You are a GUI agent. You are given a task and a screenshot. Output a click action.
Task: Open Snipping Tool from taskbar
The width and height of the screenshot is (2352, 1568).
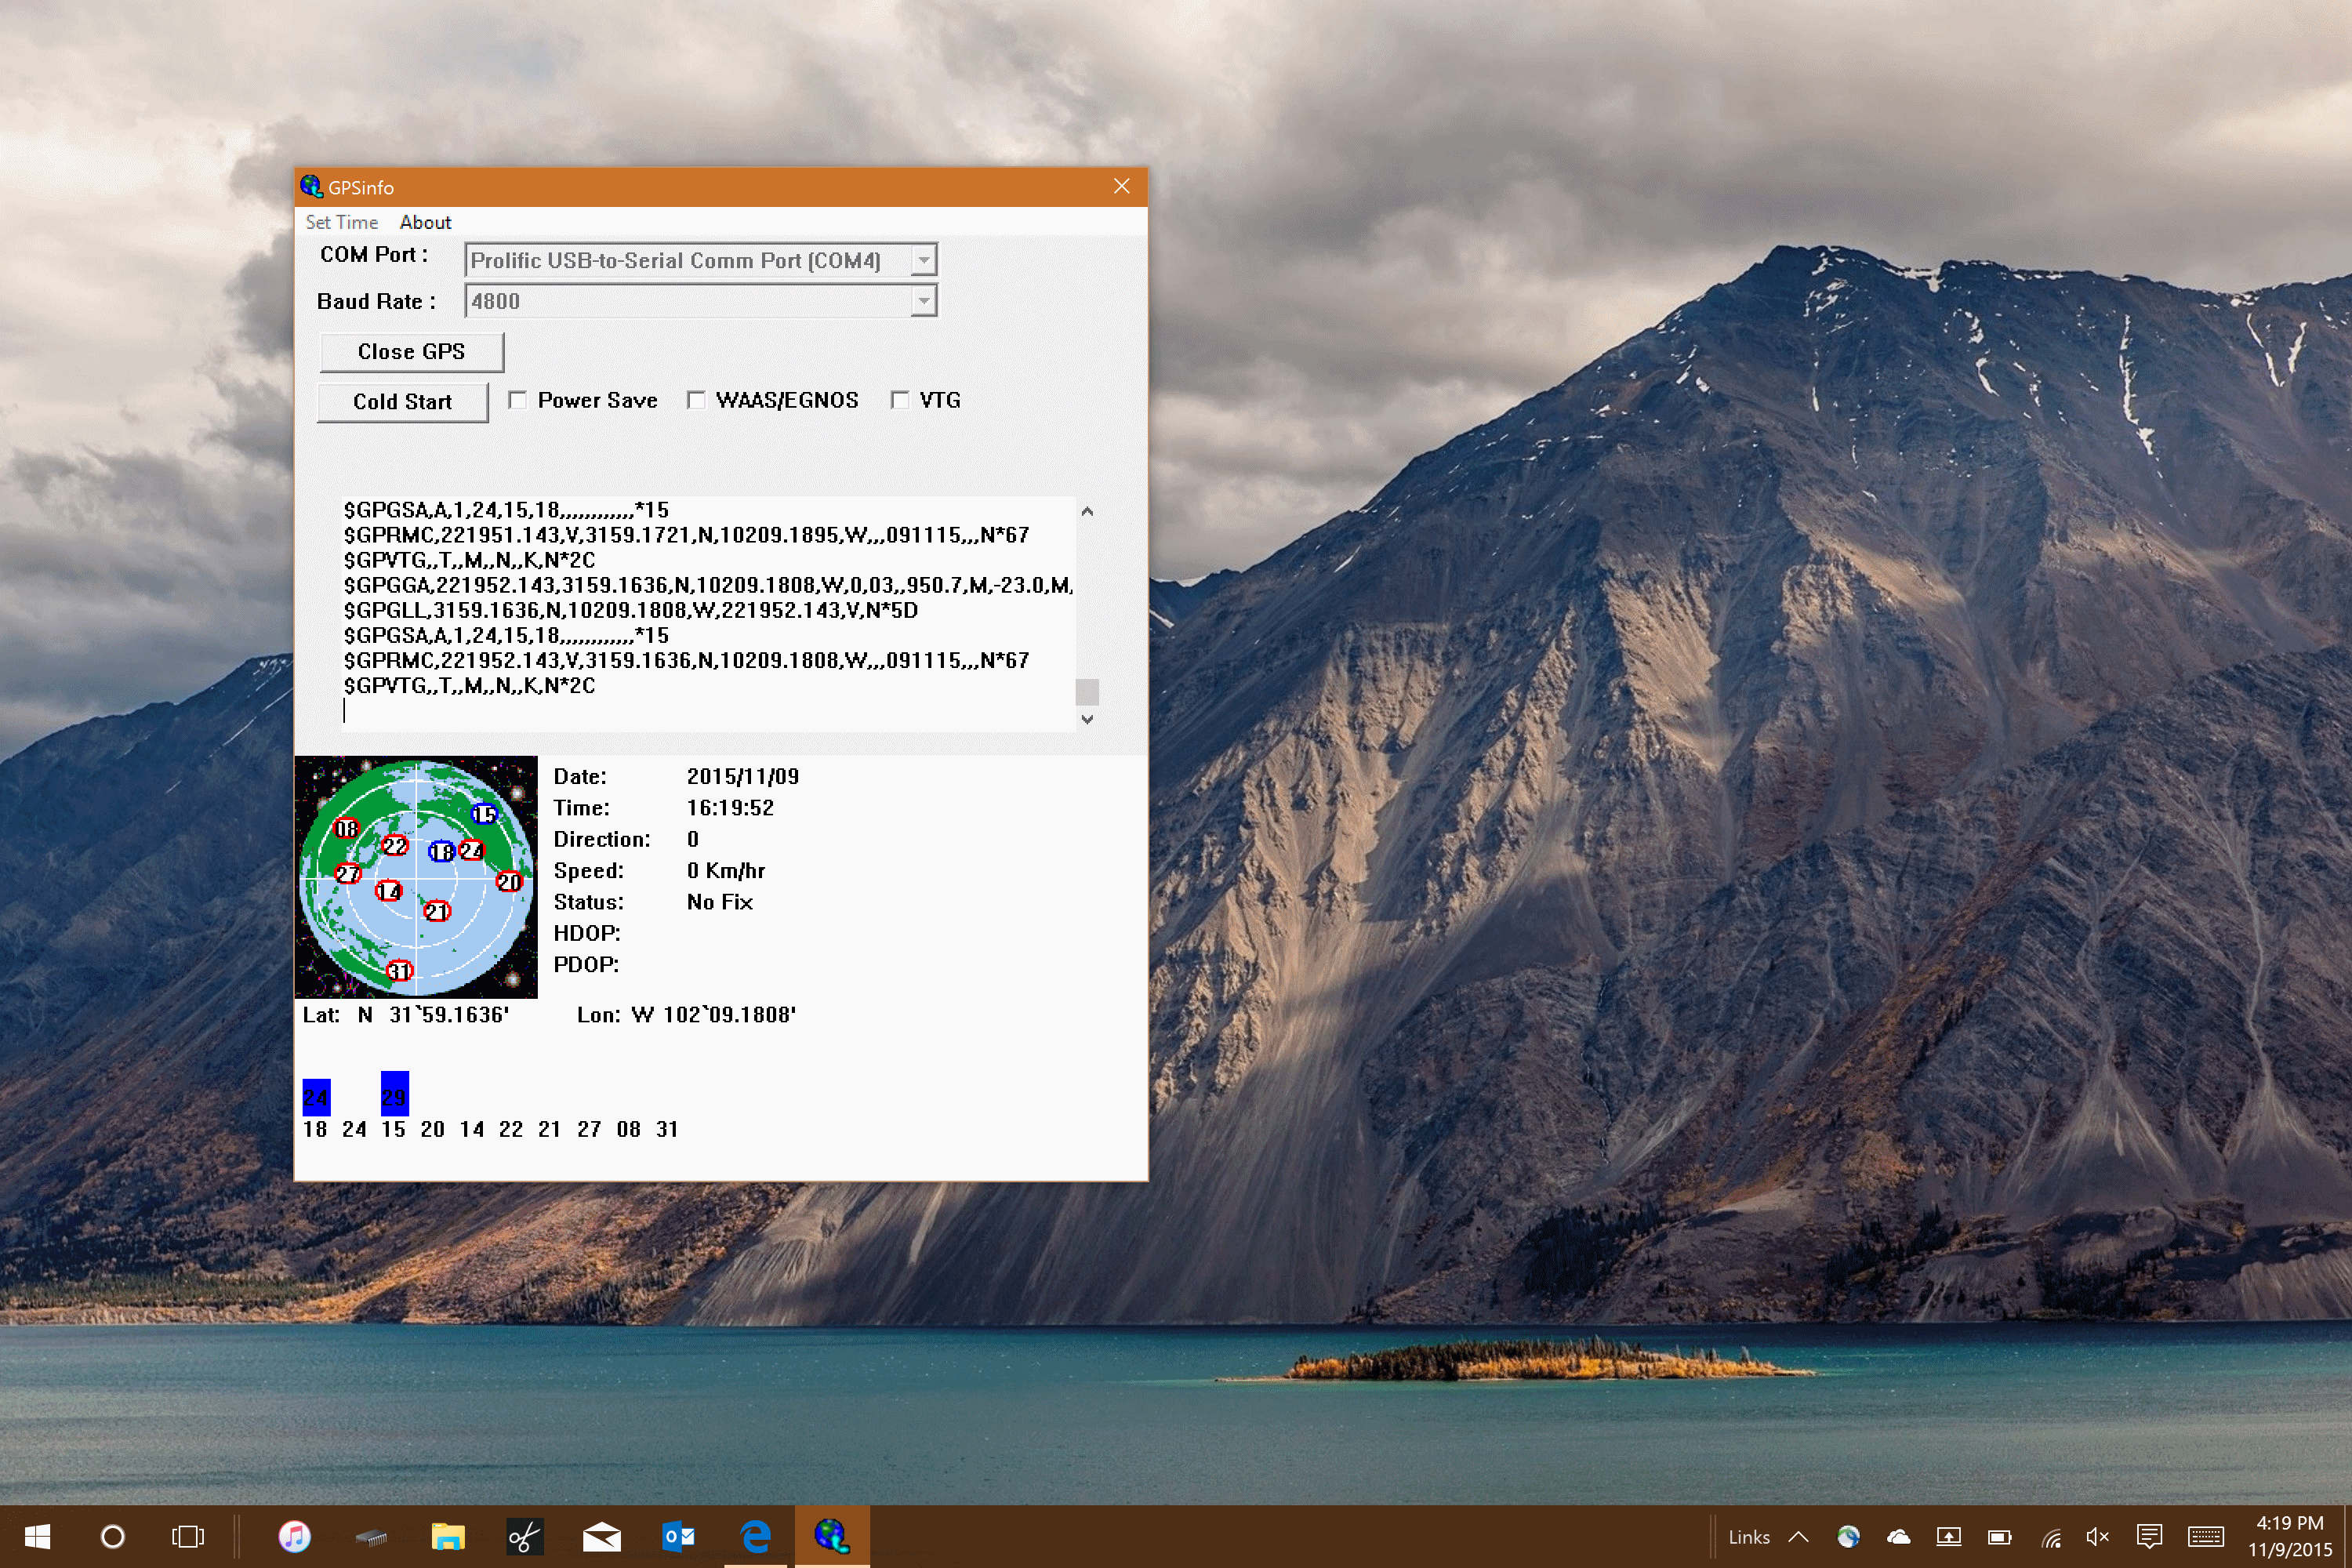[524, 1536]
